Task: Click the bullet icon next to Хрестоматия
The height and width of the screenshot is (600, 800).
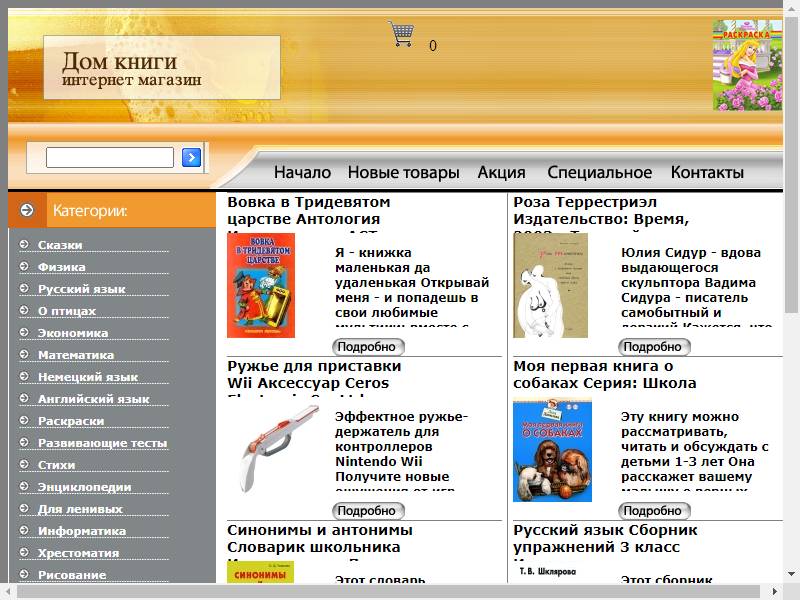Action: click(24, 552)
